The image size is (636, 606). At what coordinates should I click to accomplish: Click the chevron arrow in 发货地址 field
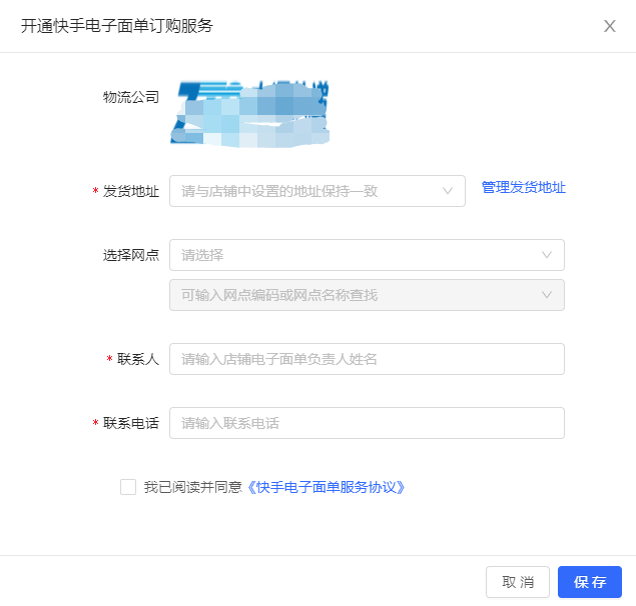[x=447, y=191]
